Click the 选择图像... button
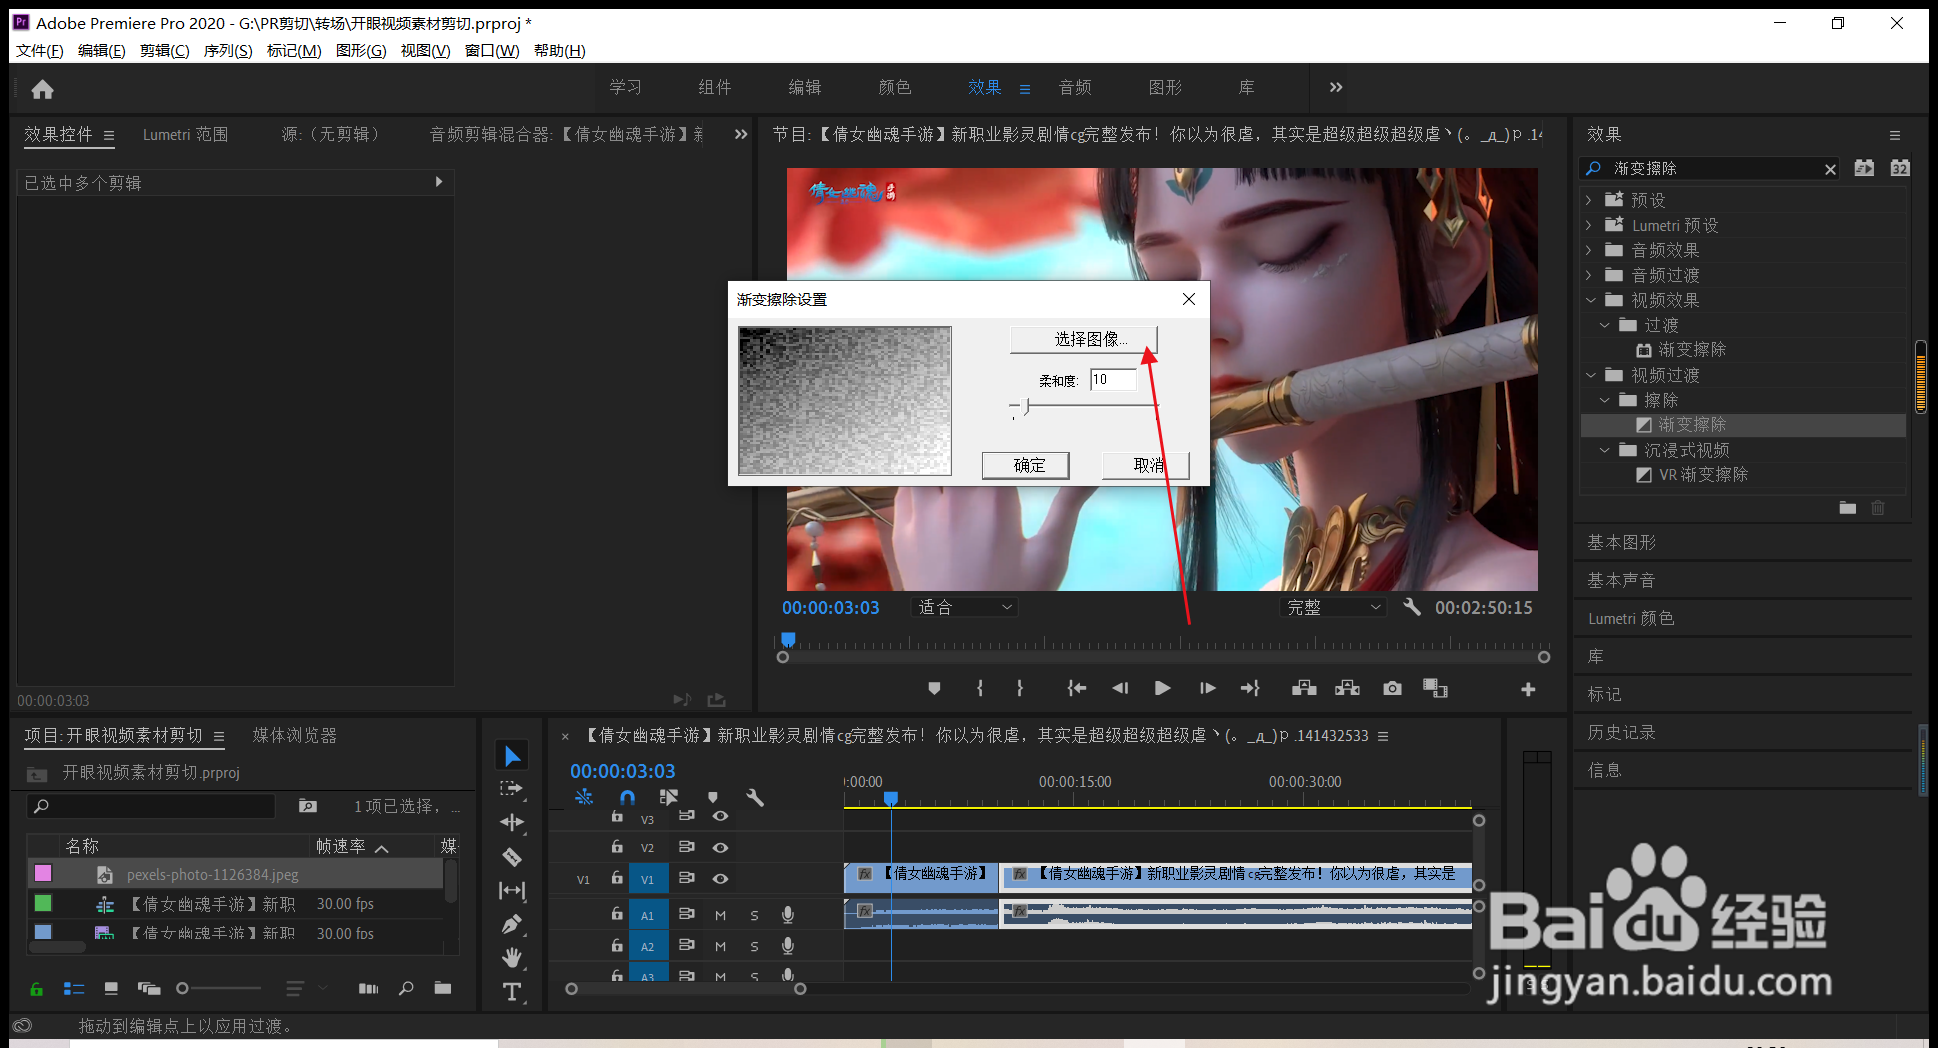1938x1048 pixels. coord(1084,340)
